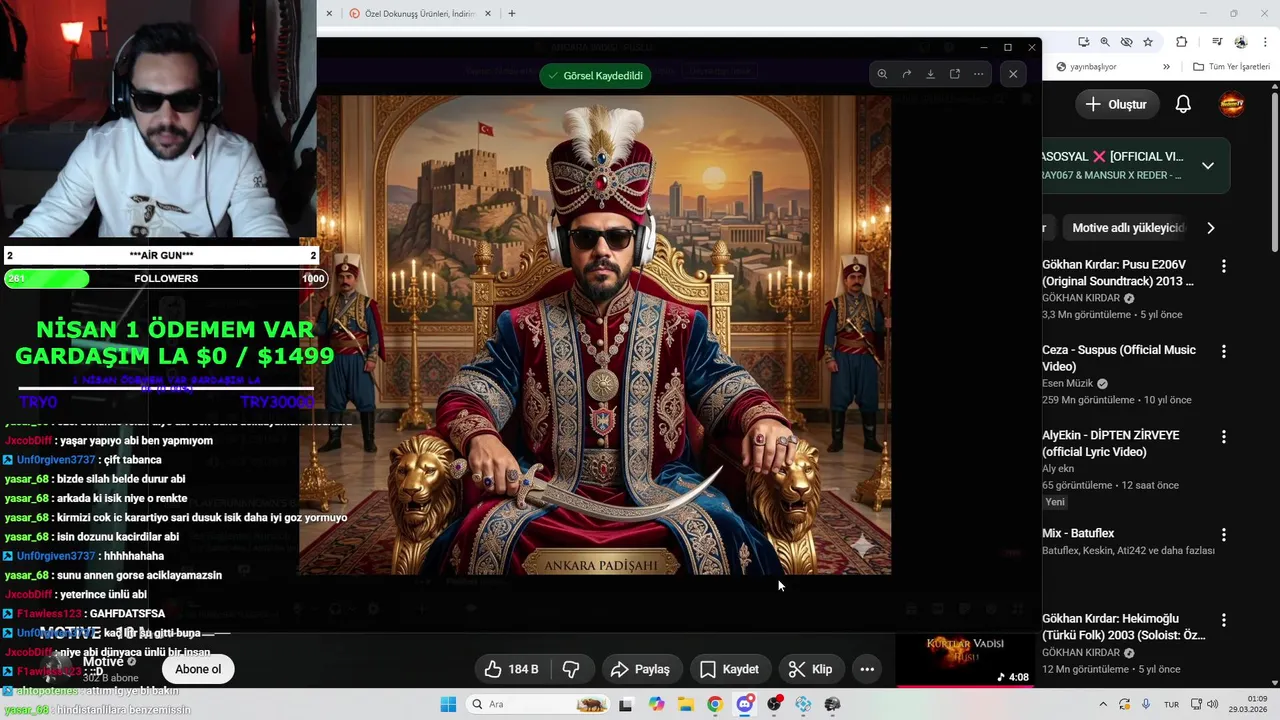
Task: Open viewer's more options ellipsis
Action: pos(978,74)
